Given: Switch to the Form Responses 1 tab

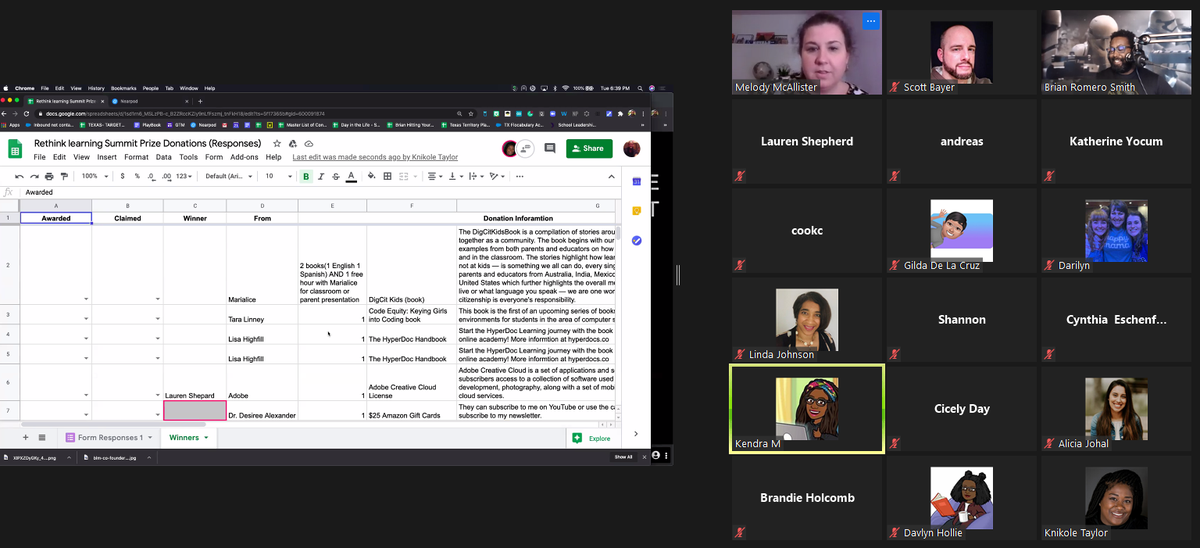Looking at the screenshot, I should pyautogui.click(x=108, y=437).
